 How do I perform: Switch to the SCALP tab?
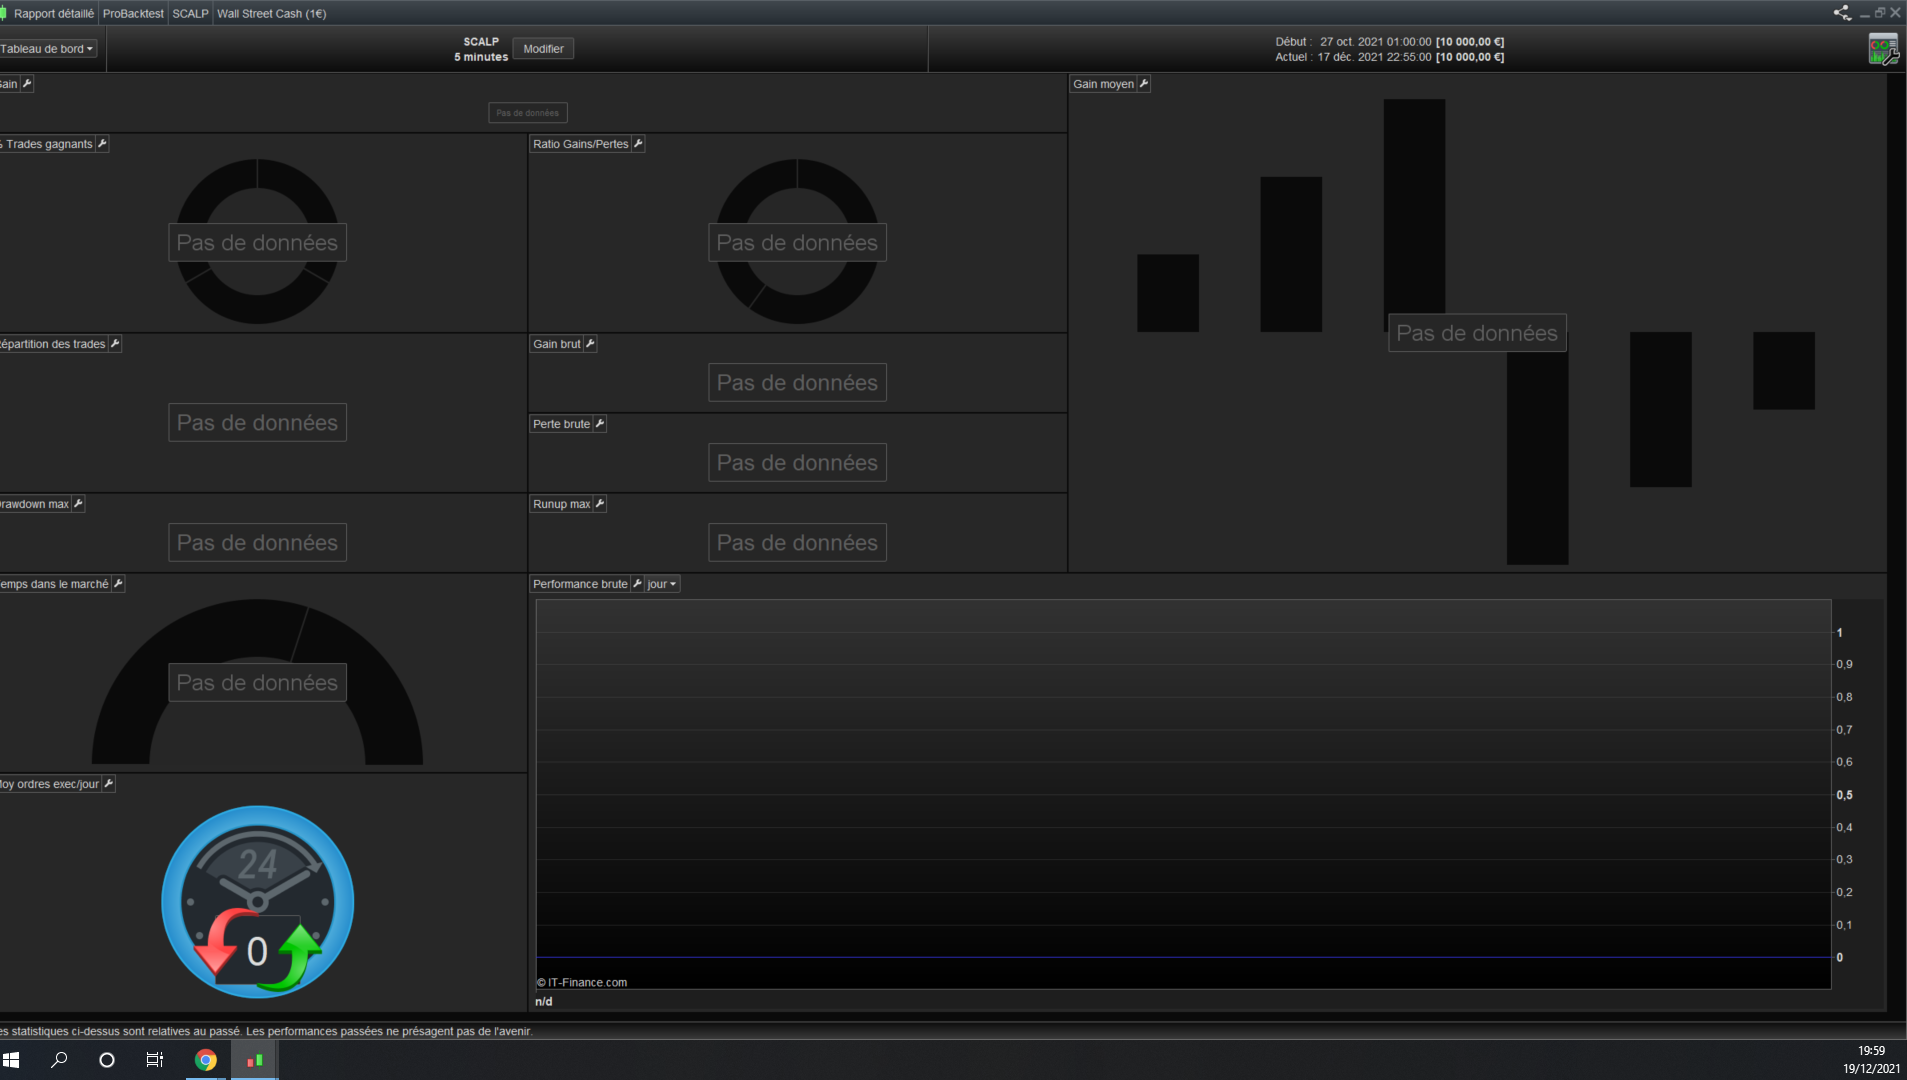point(190,14)
